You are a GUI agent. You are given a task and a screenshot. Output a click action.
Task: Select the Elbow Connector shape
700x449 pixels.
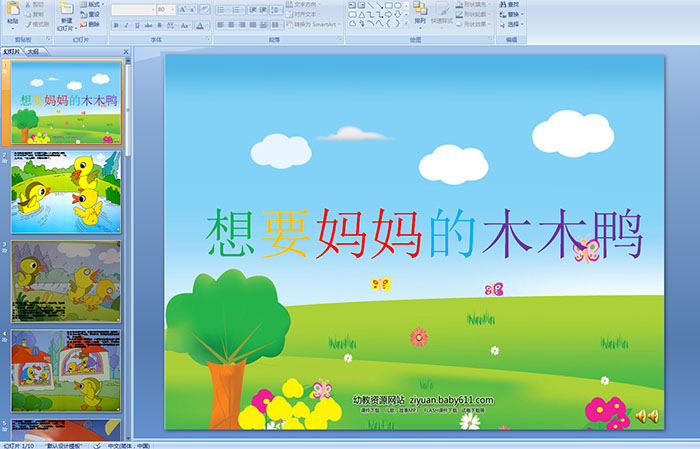coord(371,15)
